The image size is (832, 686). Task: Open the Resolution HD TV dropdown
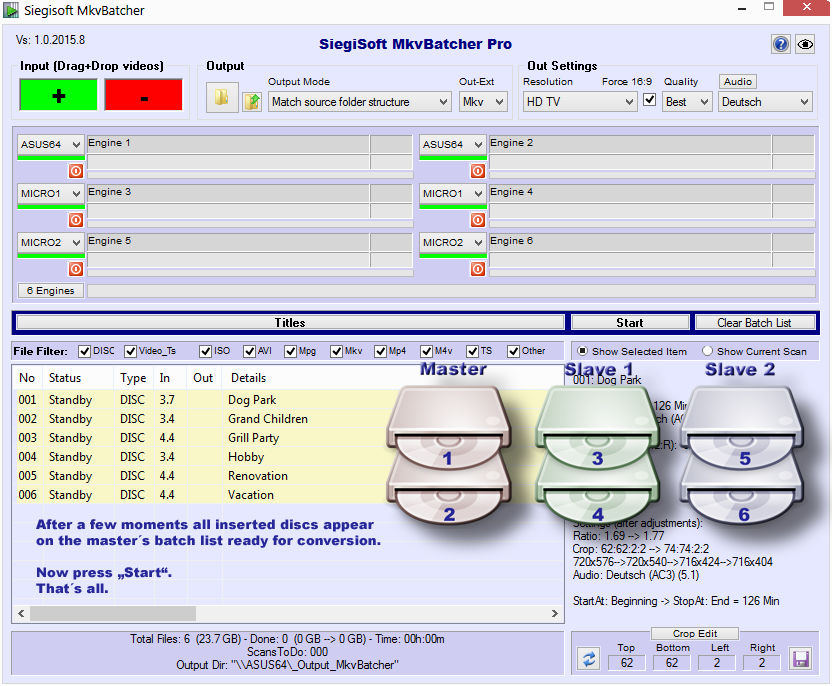(x=579, y=102)
